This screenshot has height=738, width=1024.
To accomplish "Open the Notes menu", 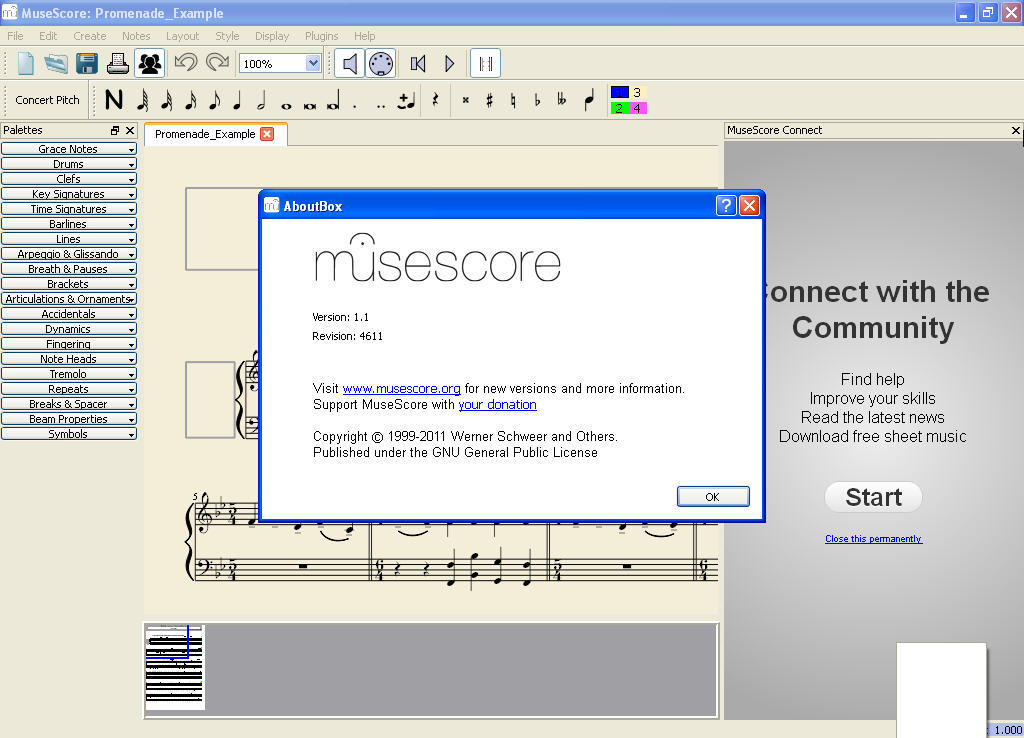I will (136, 35).
